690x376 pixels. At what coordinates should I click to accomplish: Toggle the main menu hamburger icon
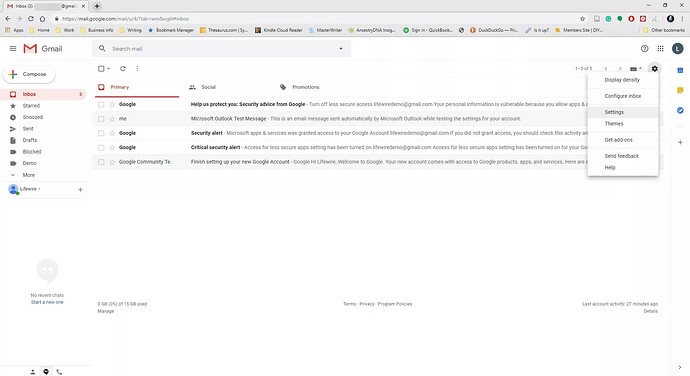click(13, 48)
